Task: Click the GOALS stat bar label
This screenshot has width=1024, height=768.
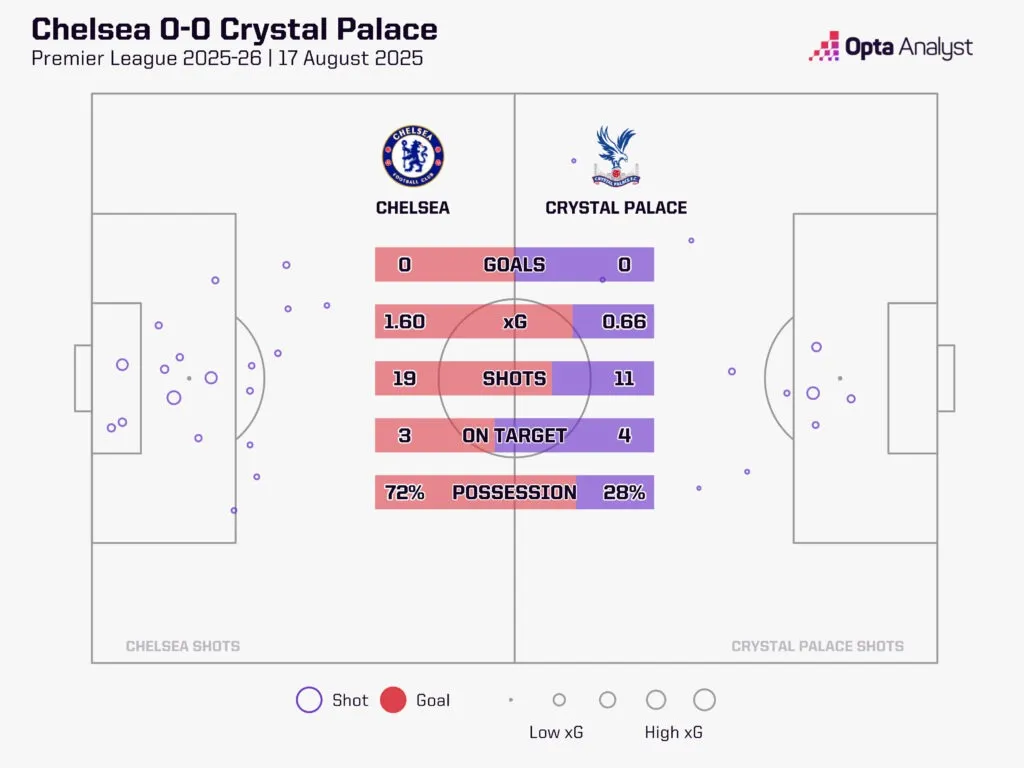Action: pyautogui.click(x=514, y=265)
